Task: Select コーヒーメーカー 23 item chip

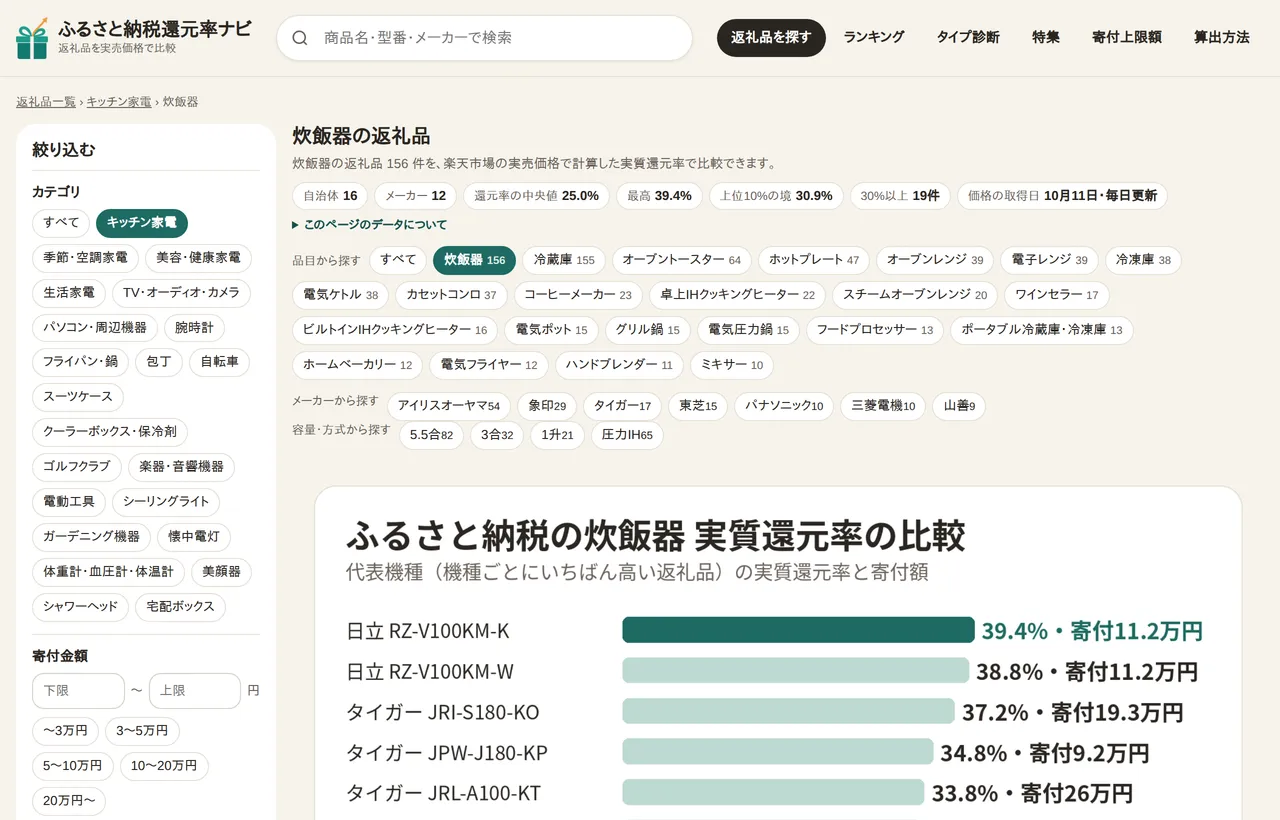Action: point(578,295)
